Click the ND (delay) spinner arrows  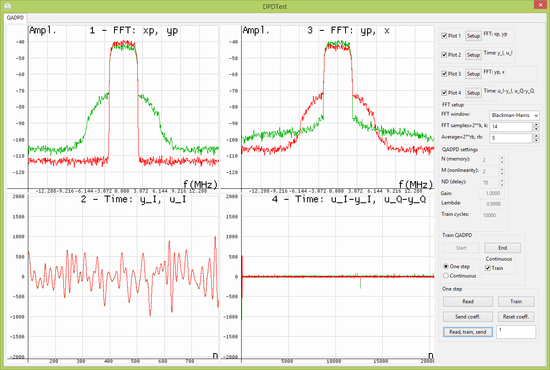tap(502, 182)
